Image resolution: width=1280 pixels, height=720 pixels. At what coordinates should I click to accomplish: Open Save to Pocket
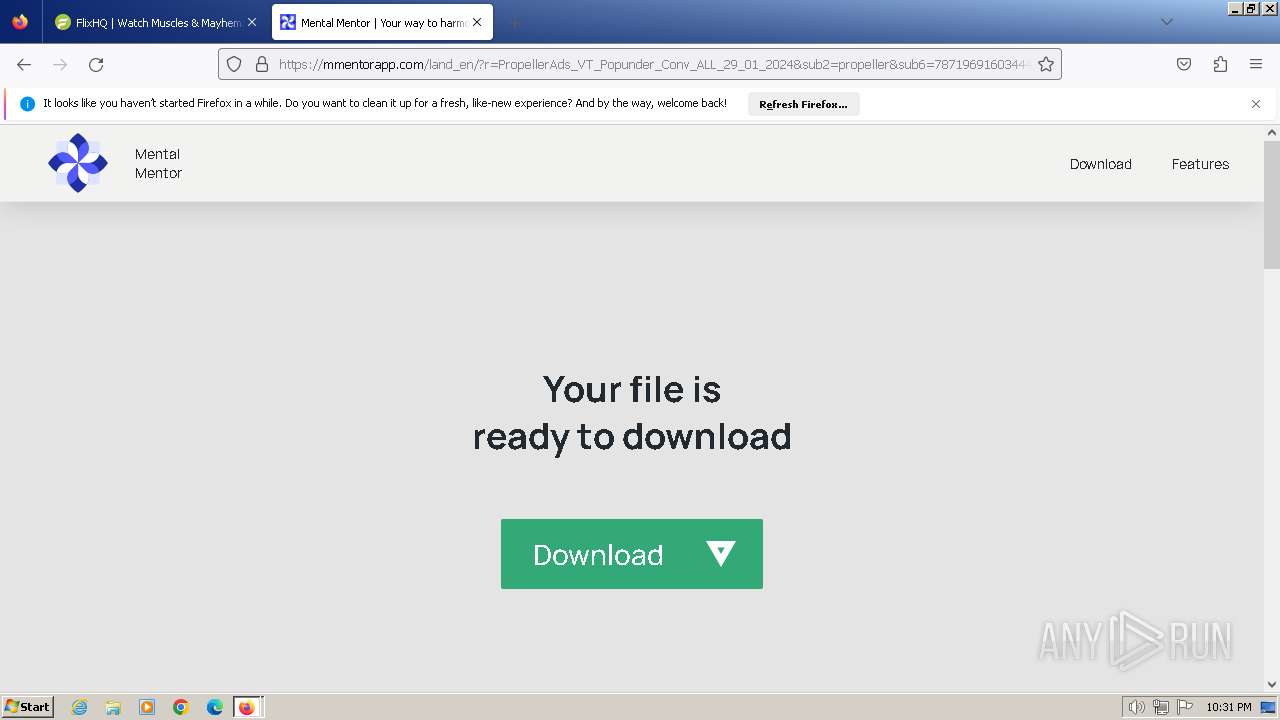pyautogui.click(x=1184, y=64)
